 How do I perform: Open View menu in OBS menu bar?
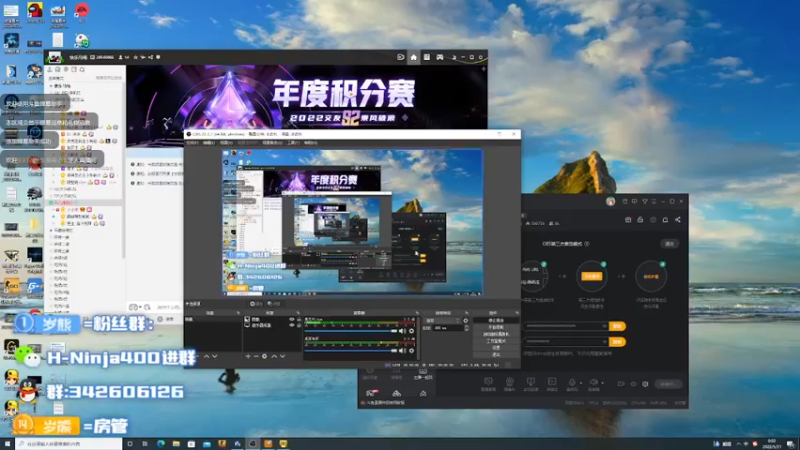tap(226, 143)
